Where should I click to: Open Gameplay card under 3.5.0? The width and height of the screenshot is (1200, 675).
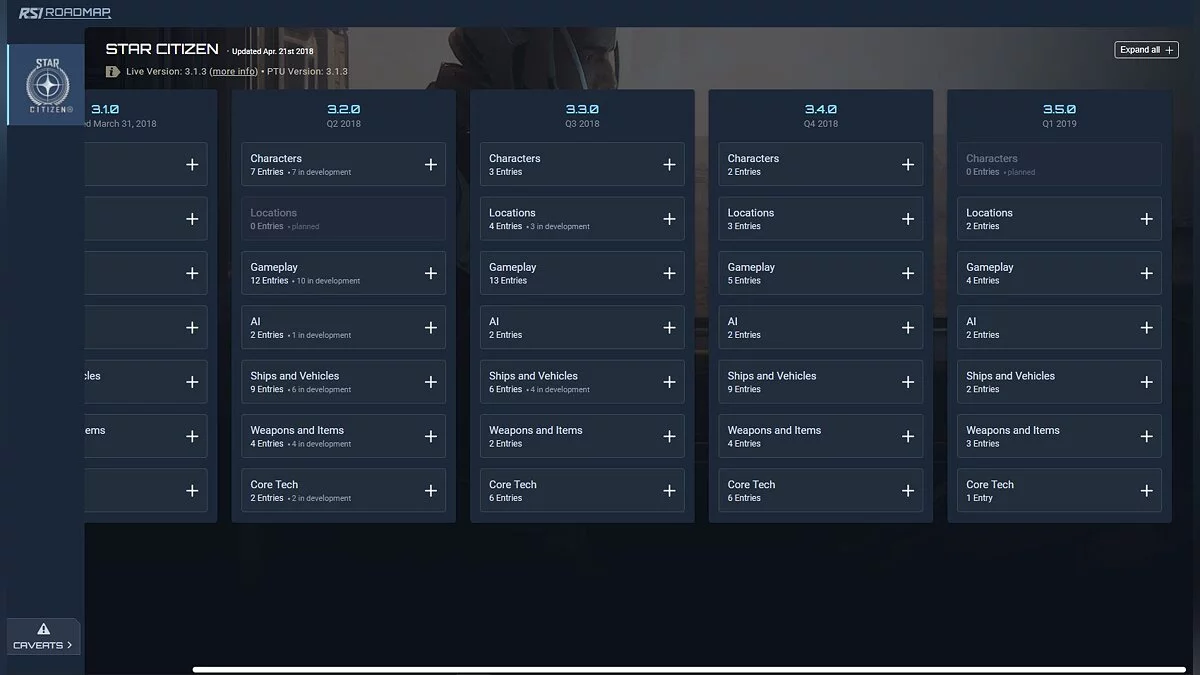(x=1059, y=273)
